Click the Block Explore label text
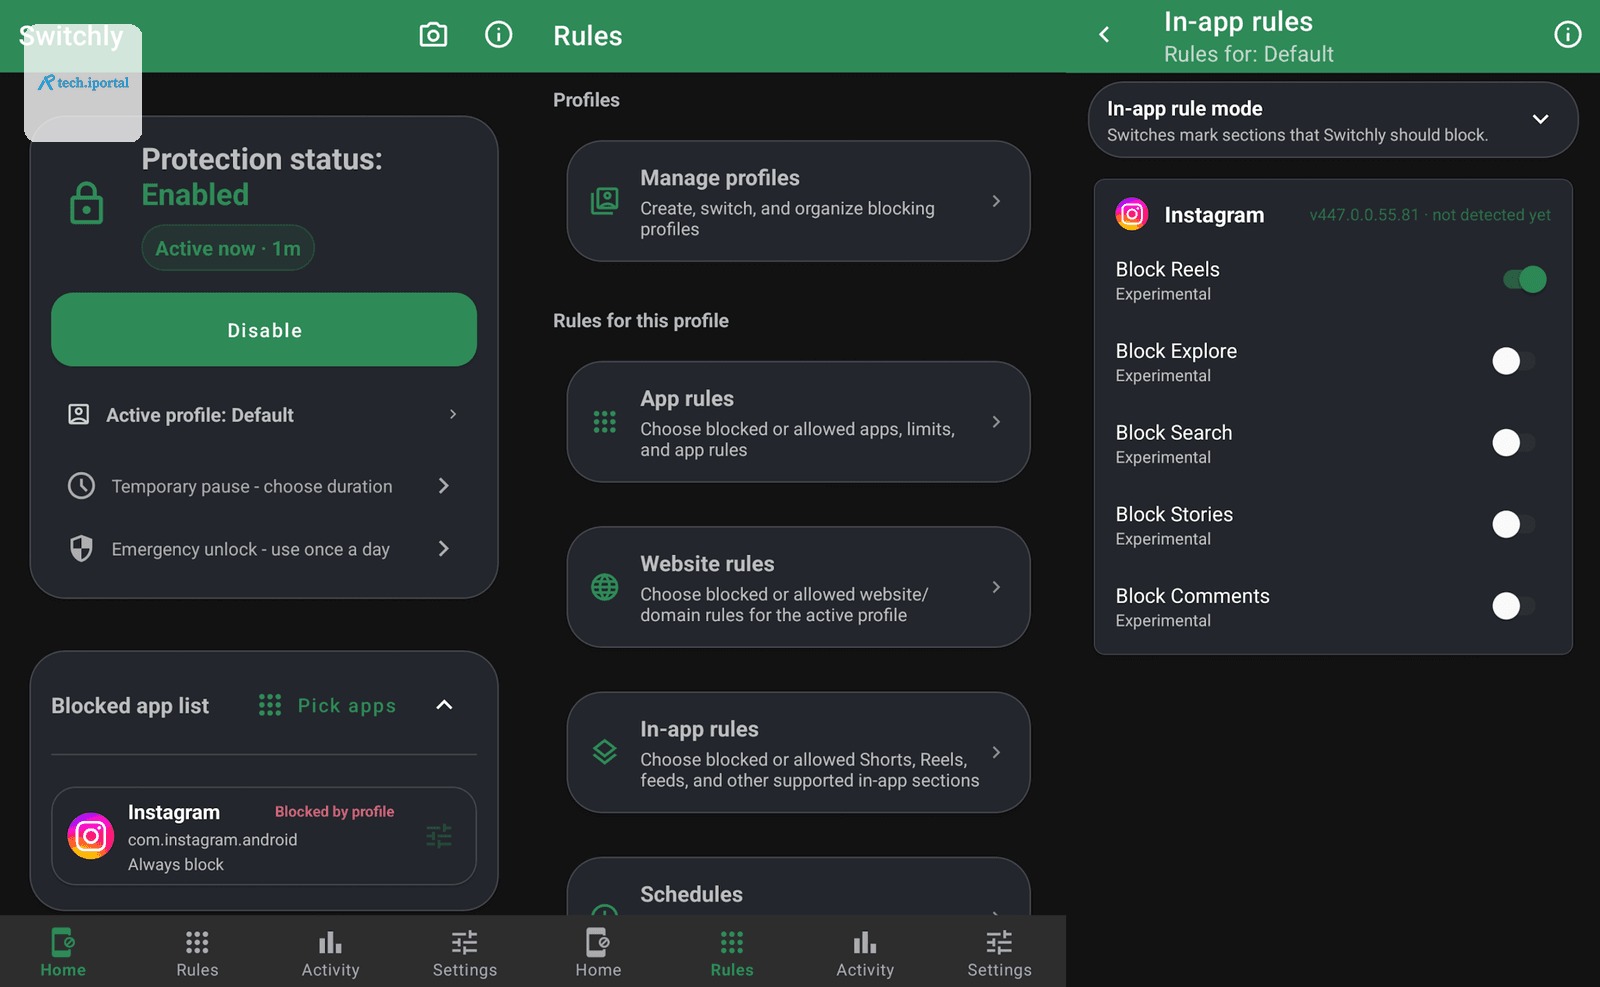 pos(1176,351)
